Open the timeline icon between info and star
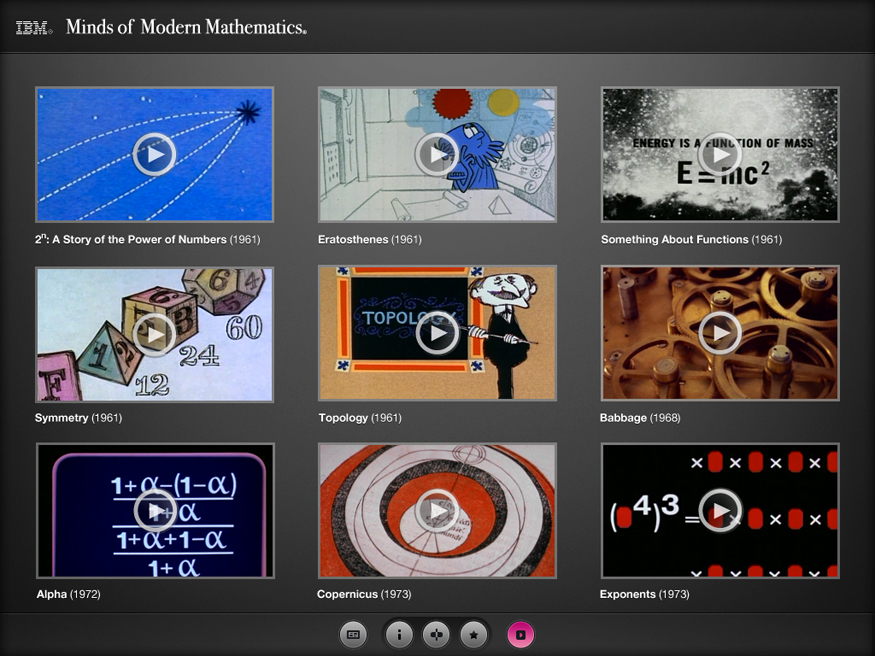 (x=436, y=634)
